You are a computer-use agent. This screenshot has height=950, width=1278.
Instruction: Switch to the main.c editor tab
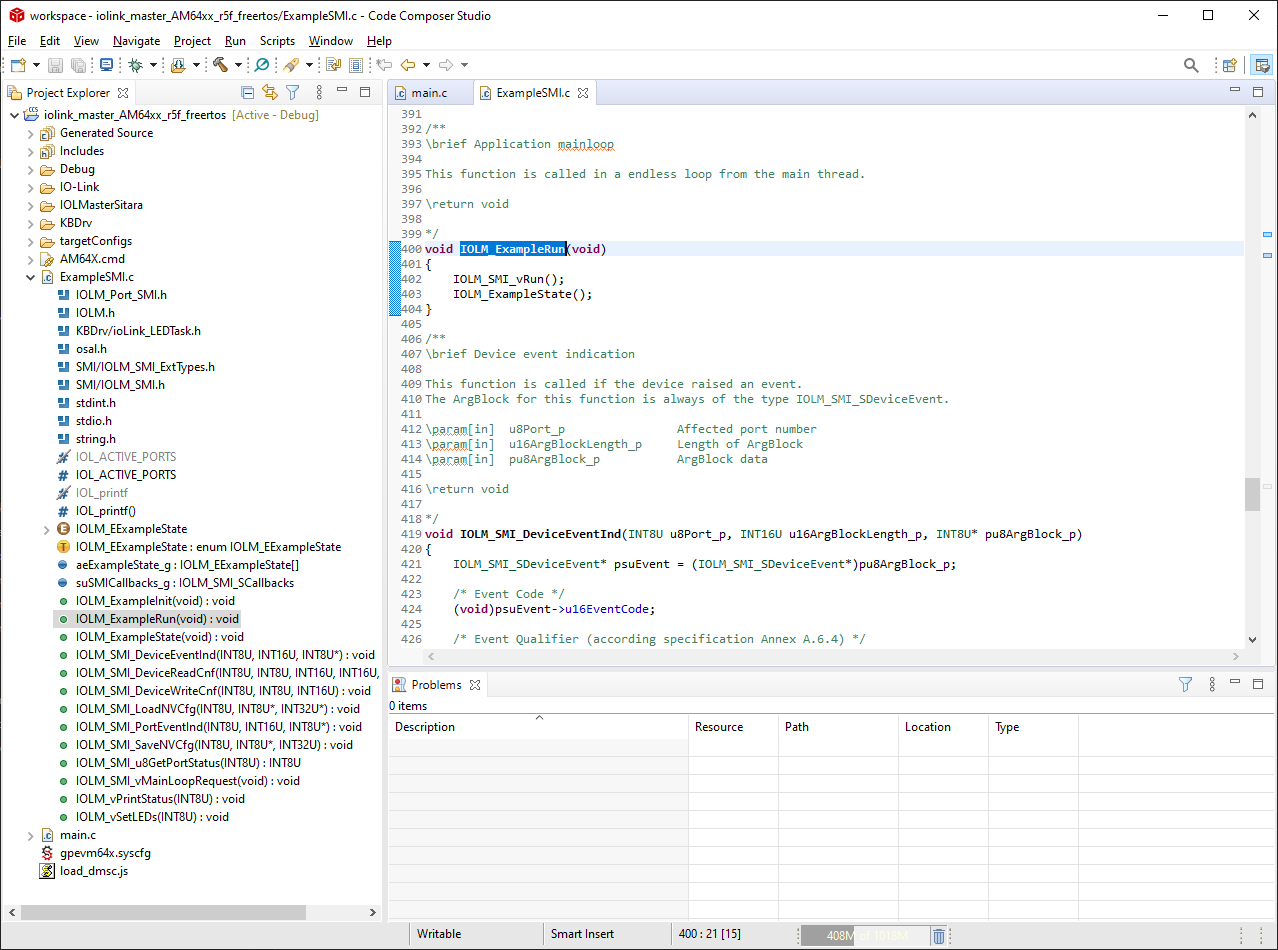tap(428, 93)
